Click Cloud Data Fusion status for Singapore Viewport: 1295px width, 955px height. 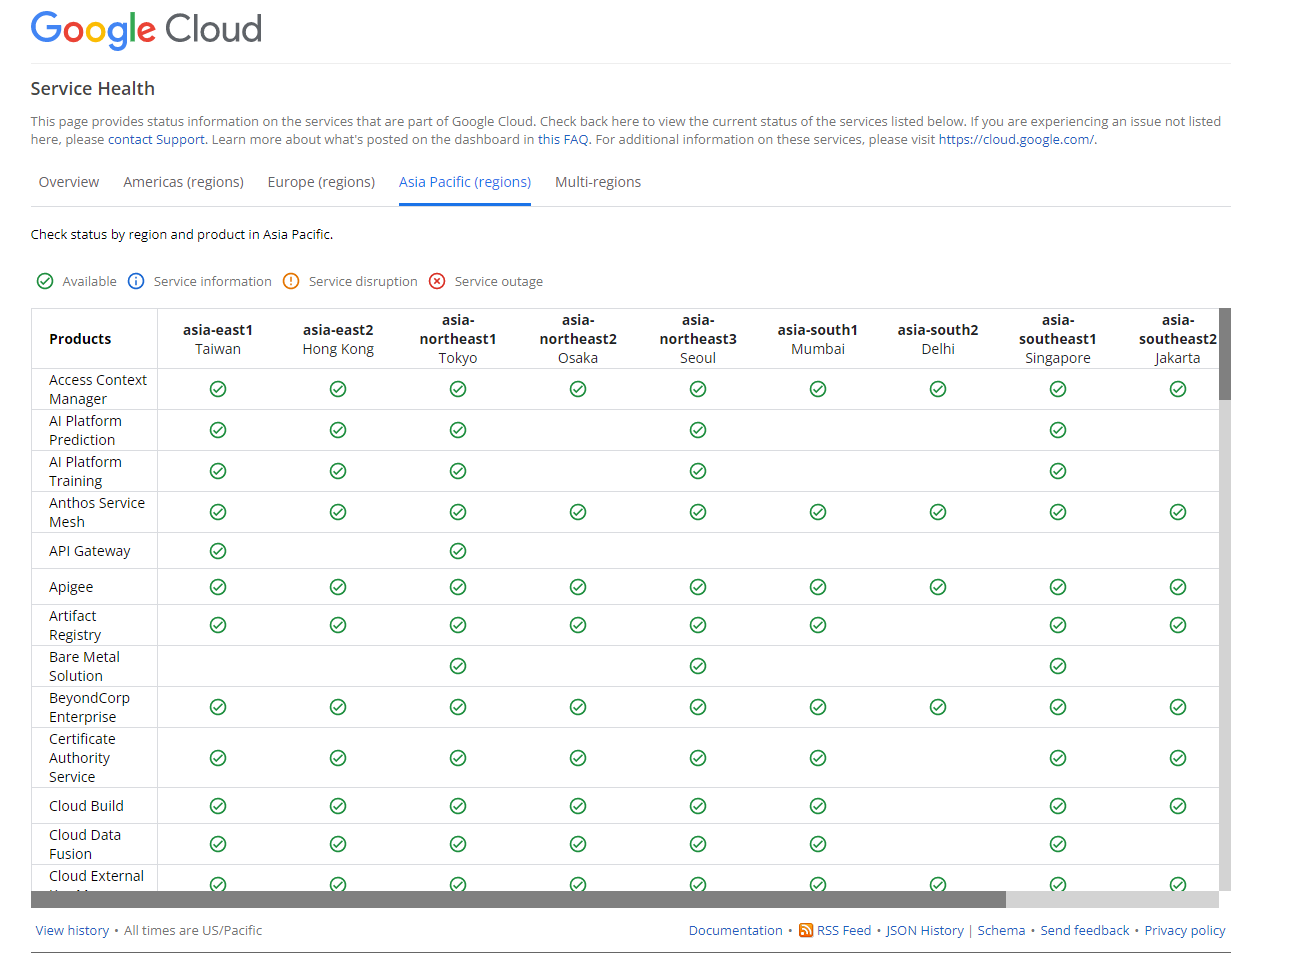pos(1058,844)
